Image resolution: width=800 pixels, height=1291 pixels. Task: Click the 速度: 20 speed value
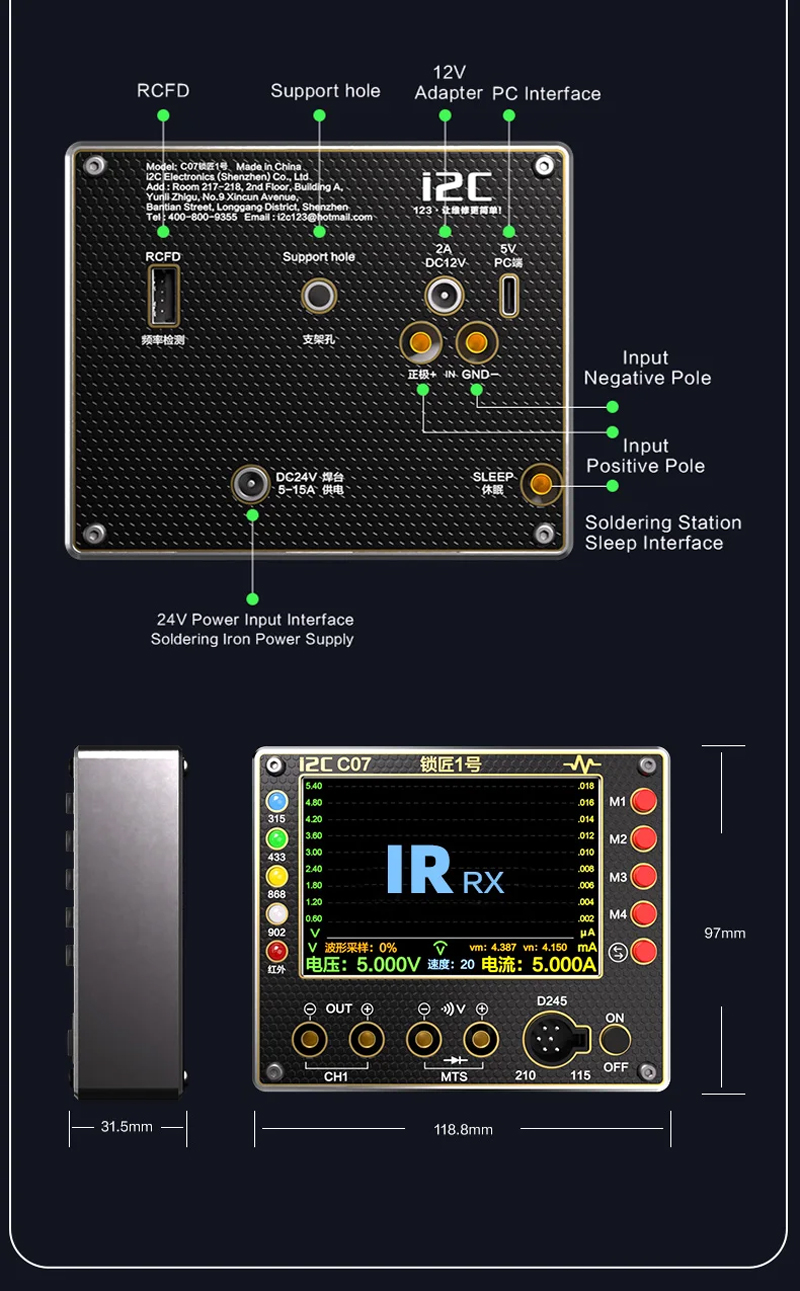(451, 964)
